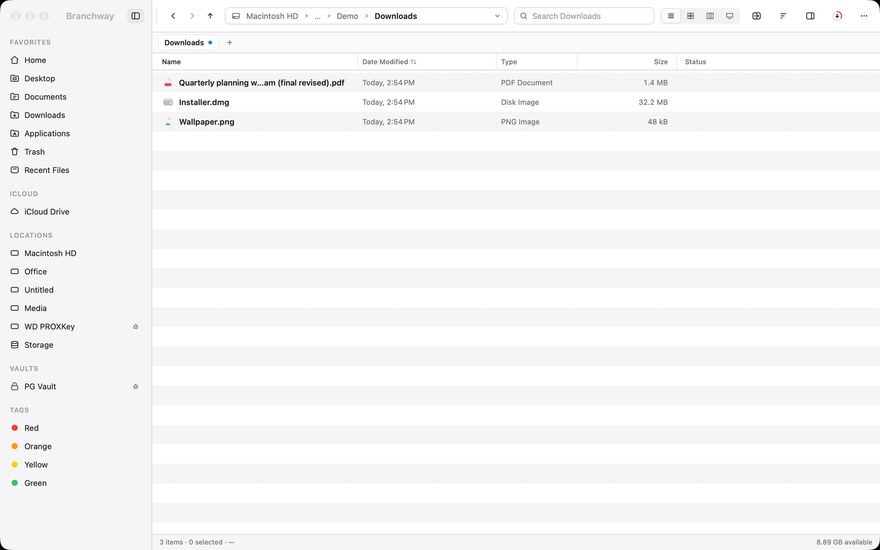Click the PDF file icon
This screenshot has height=550, width=880.
coord(168,82)
